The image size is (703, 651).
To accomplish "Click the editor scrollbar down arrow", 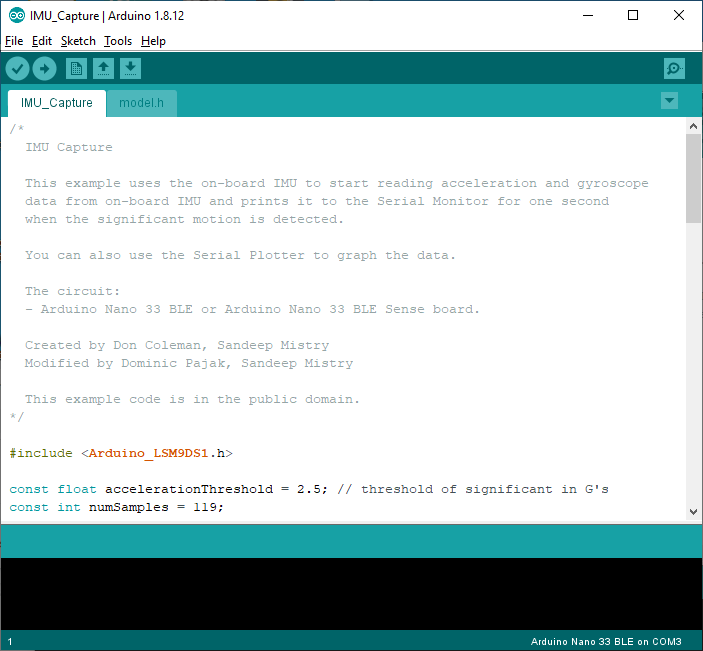I will pos(694,512).
